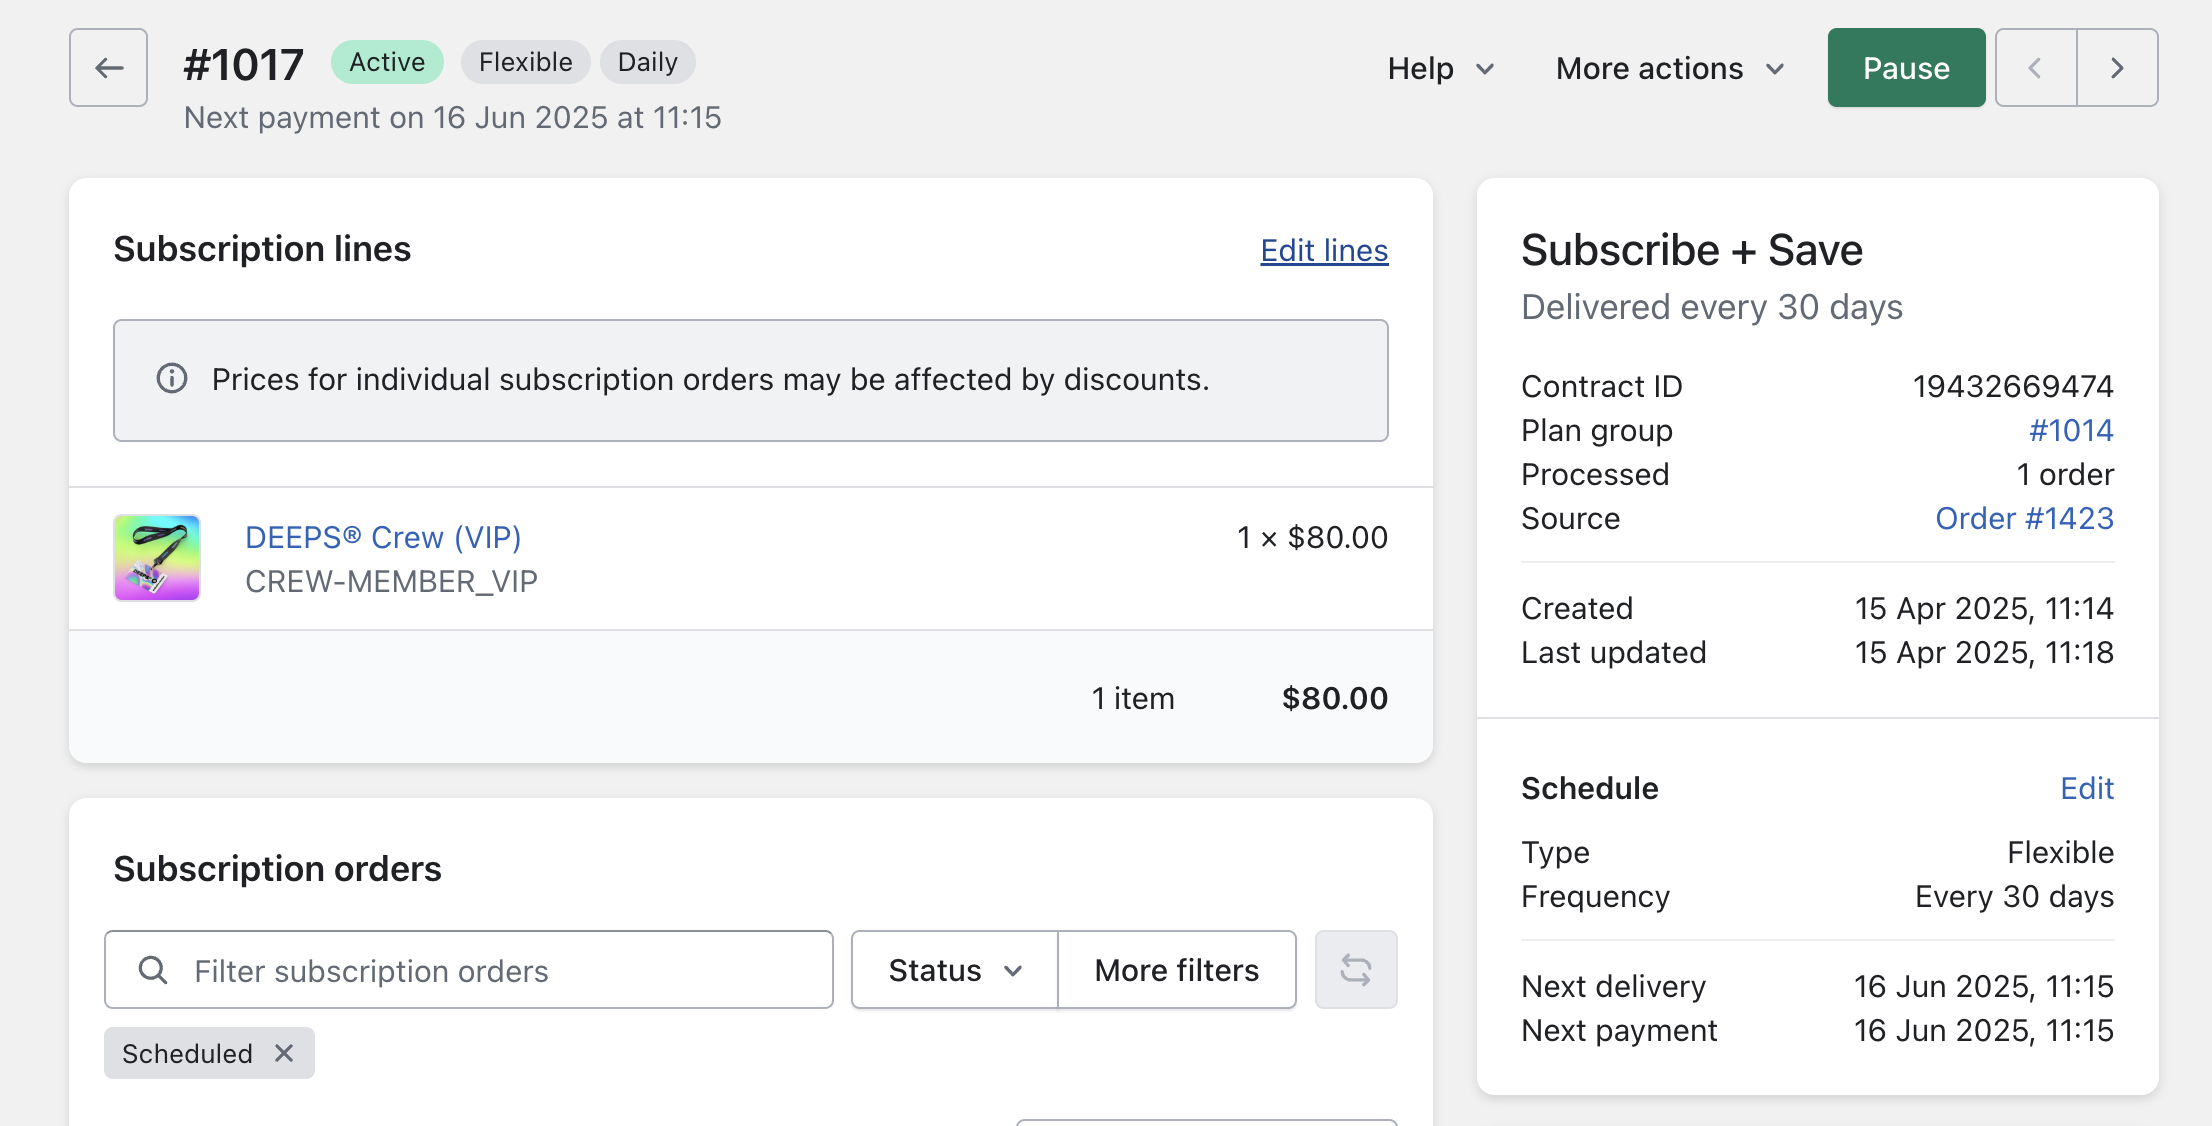2212x1126 pixels.
Task: Remove the Scheduled filter tag
Action: (x=284, y=1053)
